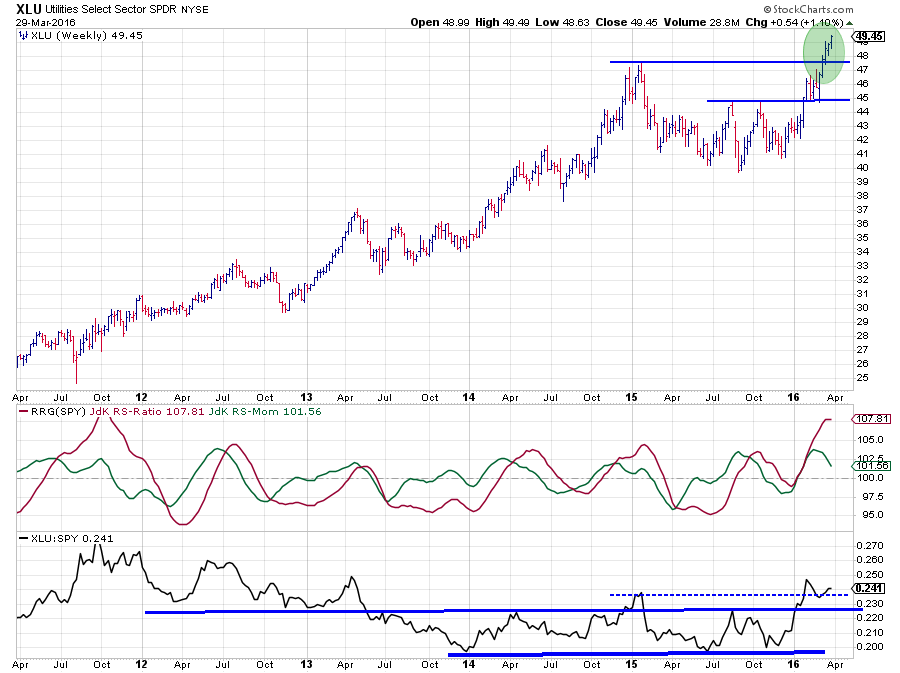Click the 49.45 price tag on the axis

pyautogui.click(x=870, y=36)
